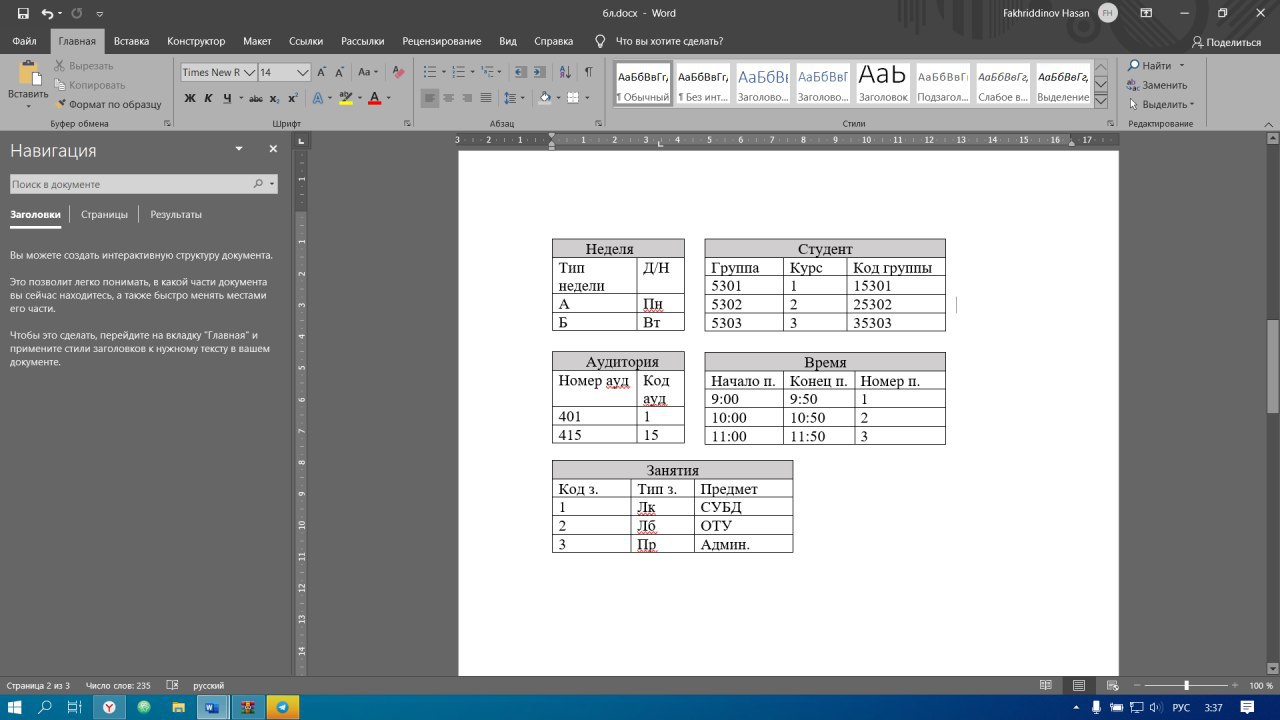
Task: Open the proofing spell-check status icon
Action: tap(172, 685)
